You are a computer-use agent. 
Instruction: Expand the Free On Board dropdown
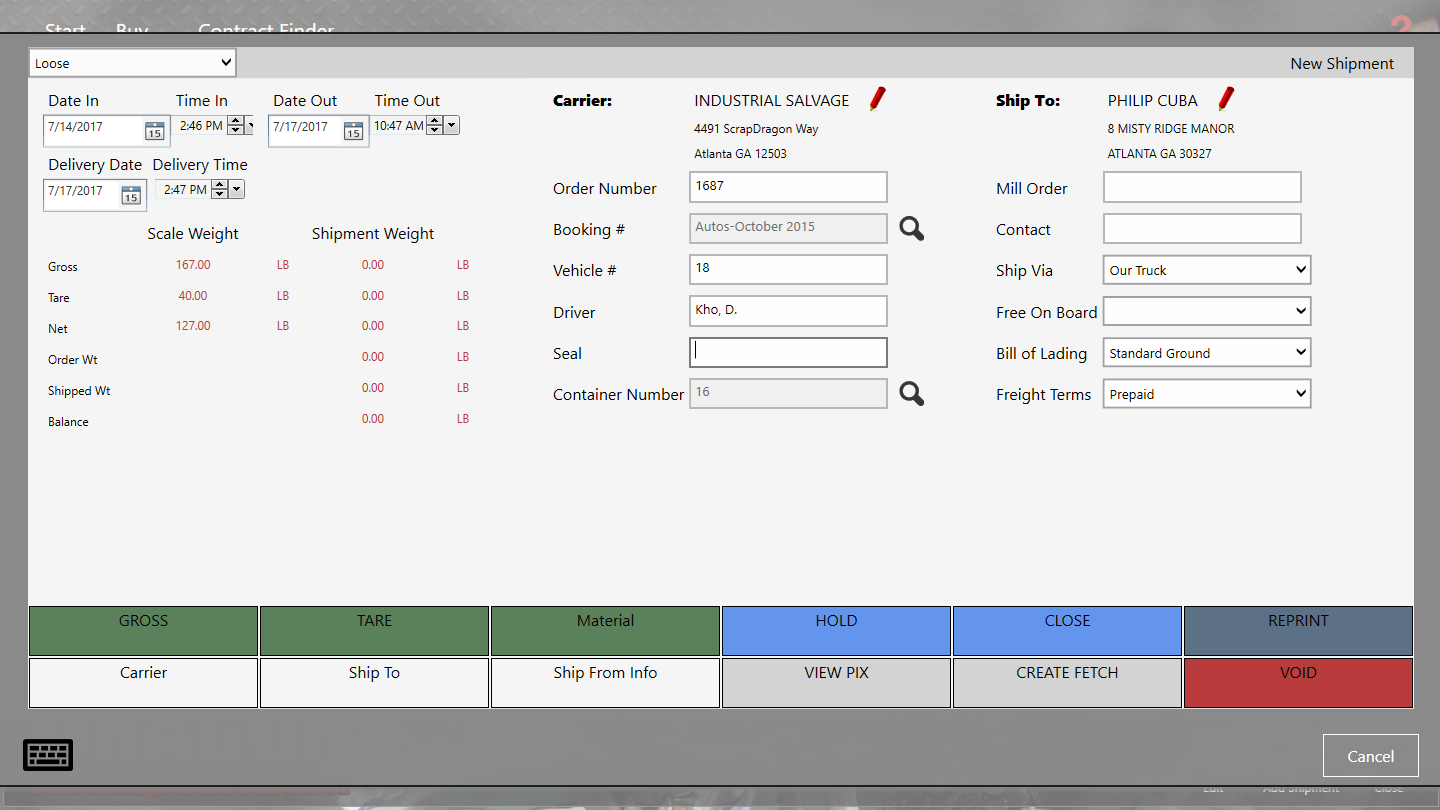tap(1207, 311)
